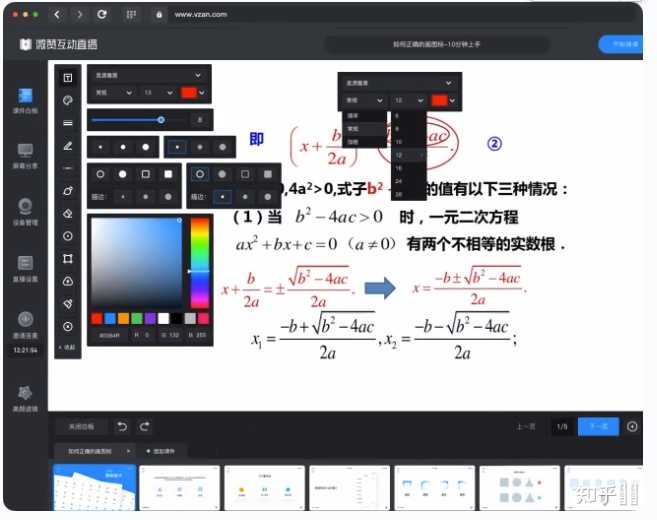This screenshot has height=520, width=657.
Task: Select the Text tool in whiteboard toolbar
Action: click(x=67, y=78)
